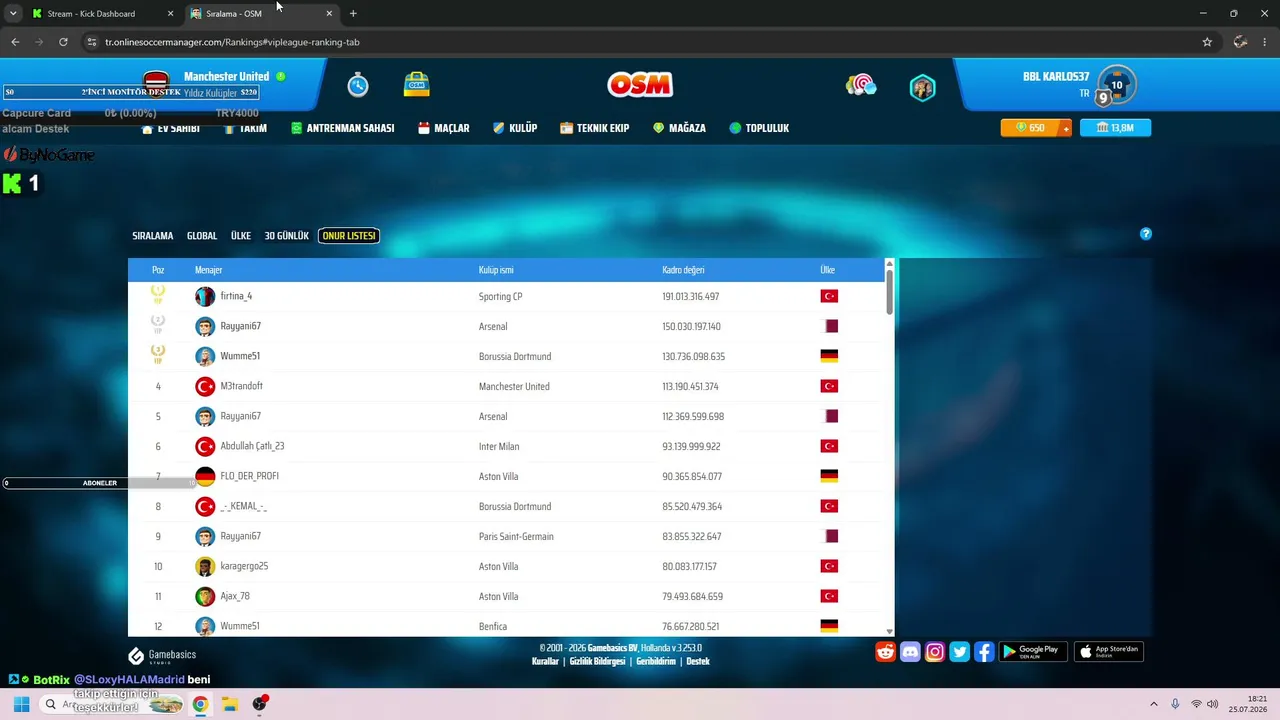1280x720 pixels.
Task: Open the ANTRENMAN SAHASI menu
Action: [342, 128]
